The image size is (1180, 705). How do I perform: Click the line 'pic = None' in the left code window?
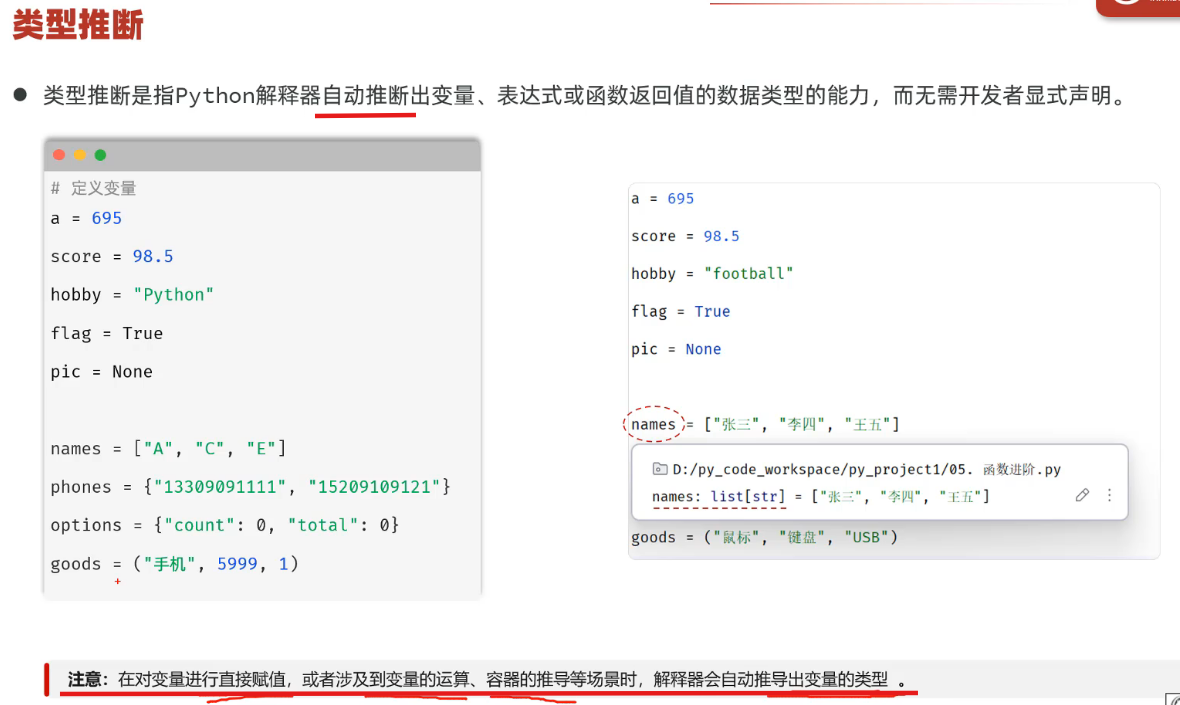click(101, 372)
